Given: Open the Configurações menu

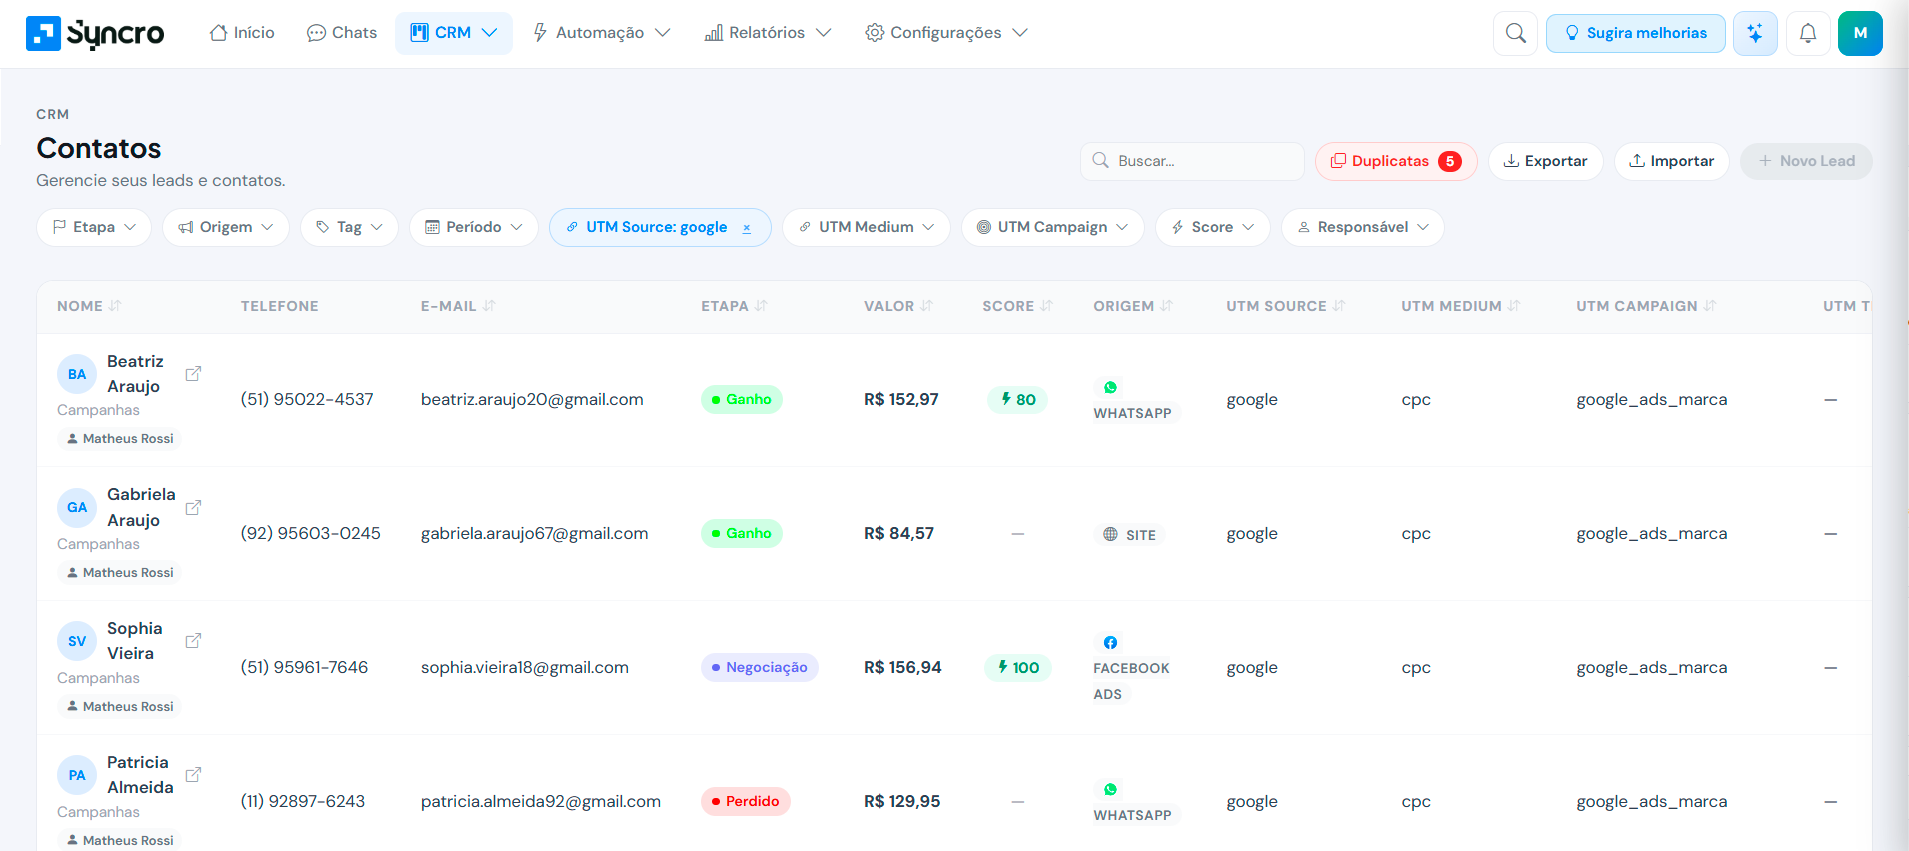Looking at the screenshot, I should pyautogui.click(x=946, y=33).
